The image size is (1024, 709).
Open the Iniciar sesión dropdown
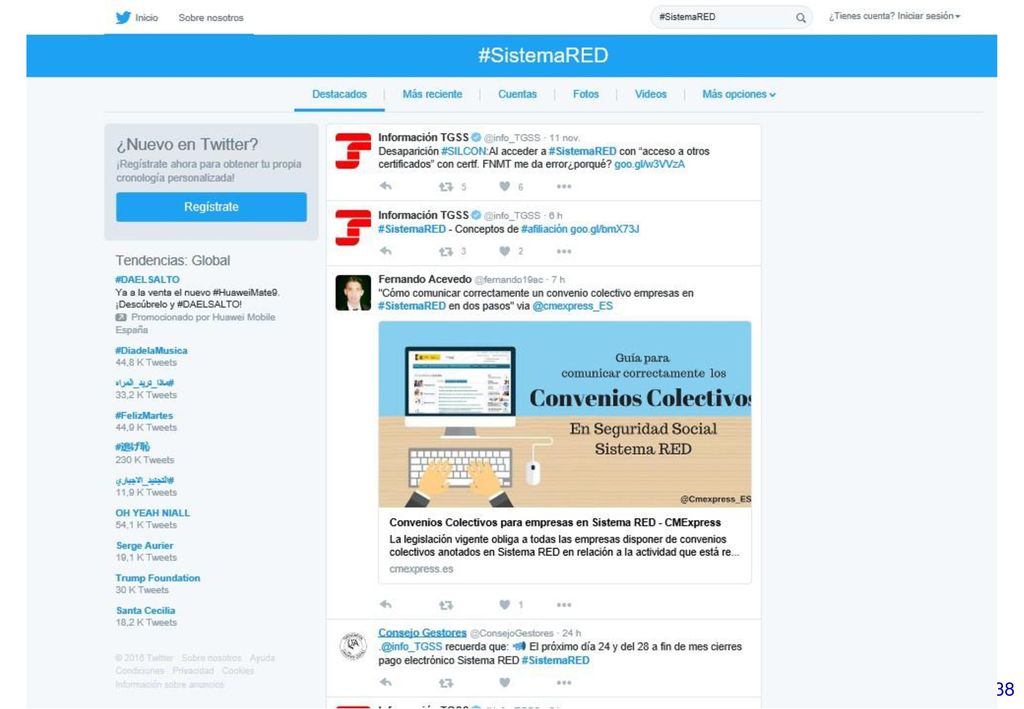[929, 16]
